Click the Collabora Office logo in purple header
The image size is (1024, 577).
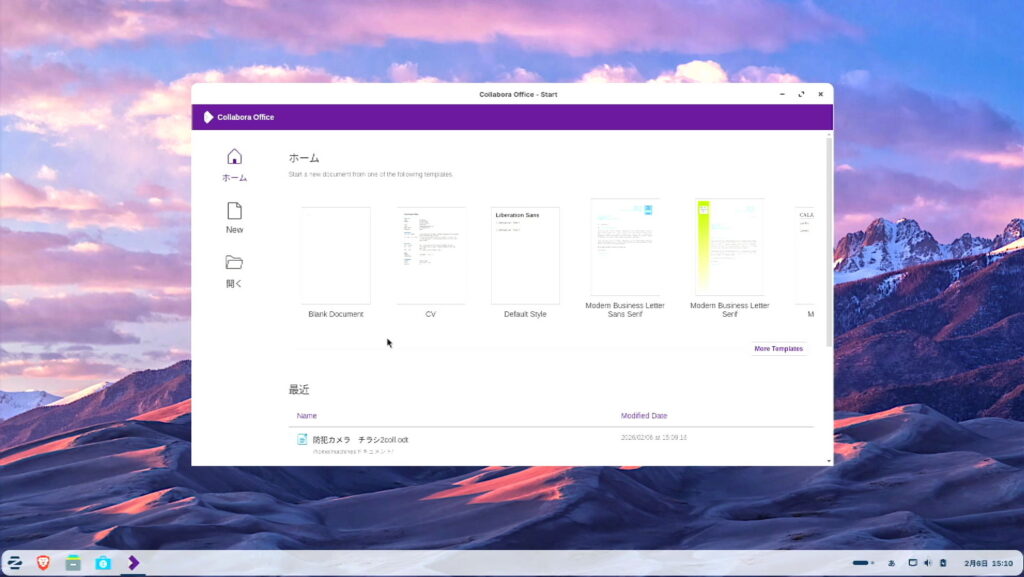click(209, 117)
